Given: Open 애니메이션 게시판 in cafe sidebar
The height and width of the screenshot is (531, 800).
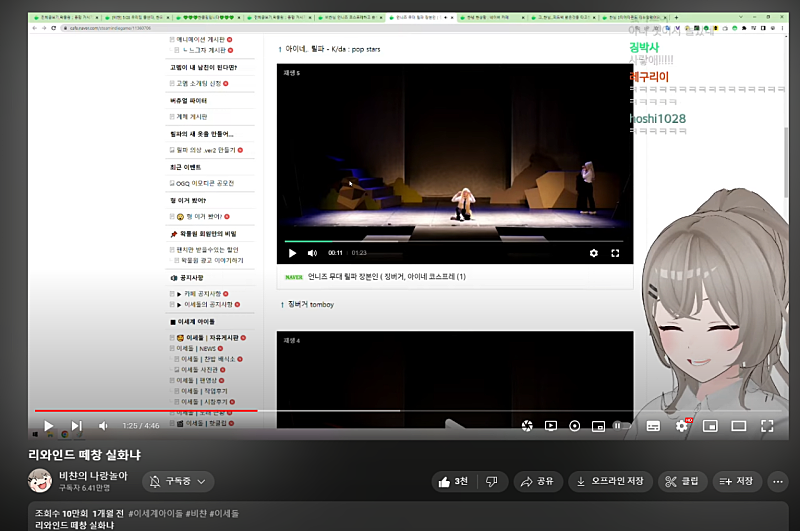Looking at the screenshot, I should (201, 39).
